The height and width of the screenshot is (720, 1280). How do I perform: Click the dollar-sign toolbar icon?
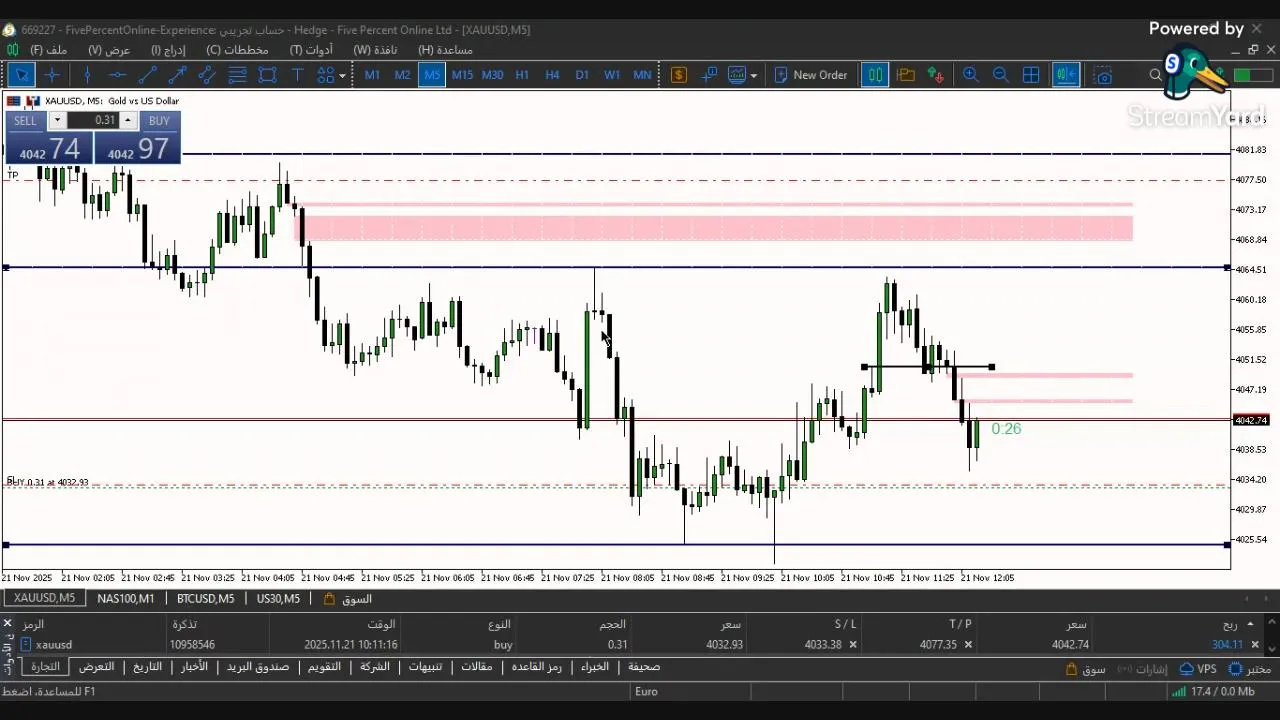tap(679, 75)
